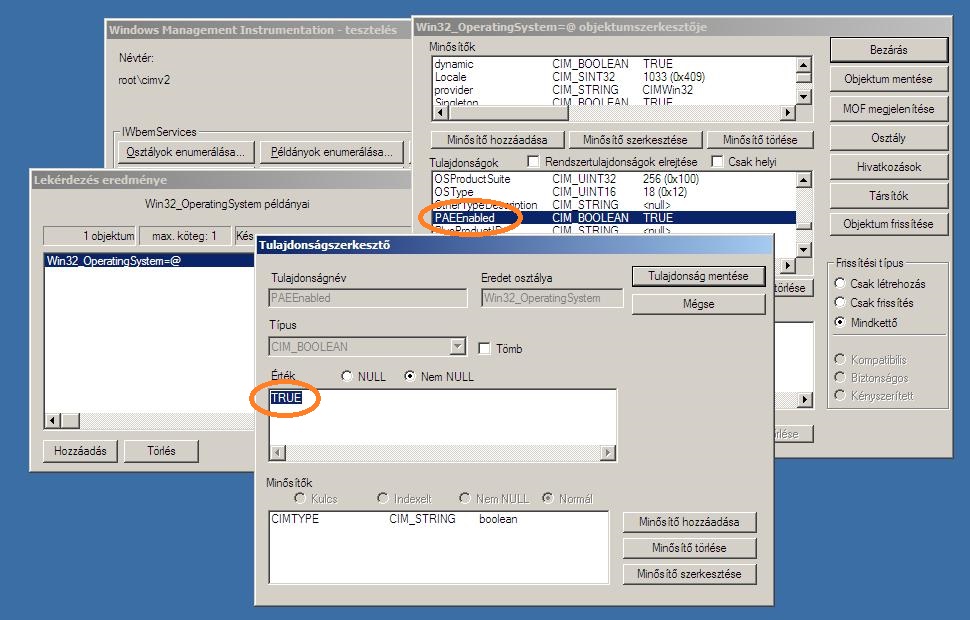
Task: Select the CIMTYPE qualifier row
Action: tap(438, 519)
